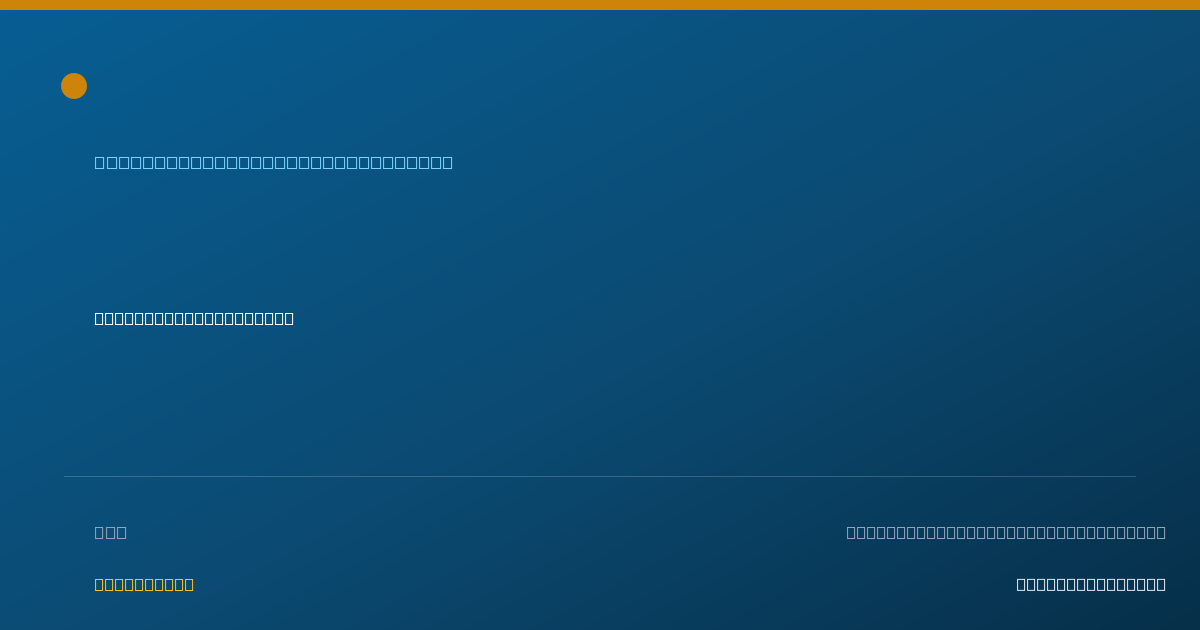Viewport: 1200px width, 630px height.
Task: Select the light-blue subtitle text line
Action: pyautogui.click(x=274, y=162)
